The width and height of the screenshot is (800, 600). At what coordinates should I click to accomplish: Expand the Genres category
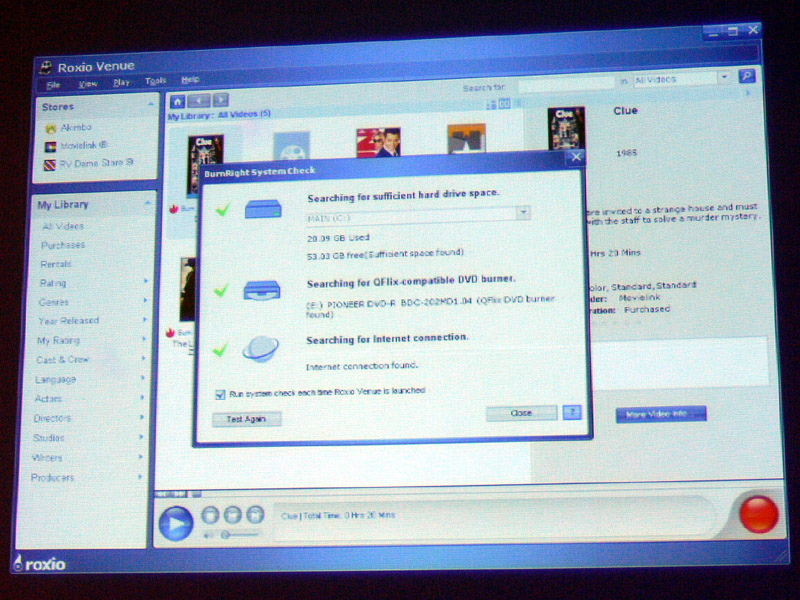(x=144, y=302)
